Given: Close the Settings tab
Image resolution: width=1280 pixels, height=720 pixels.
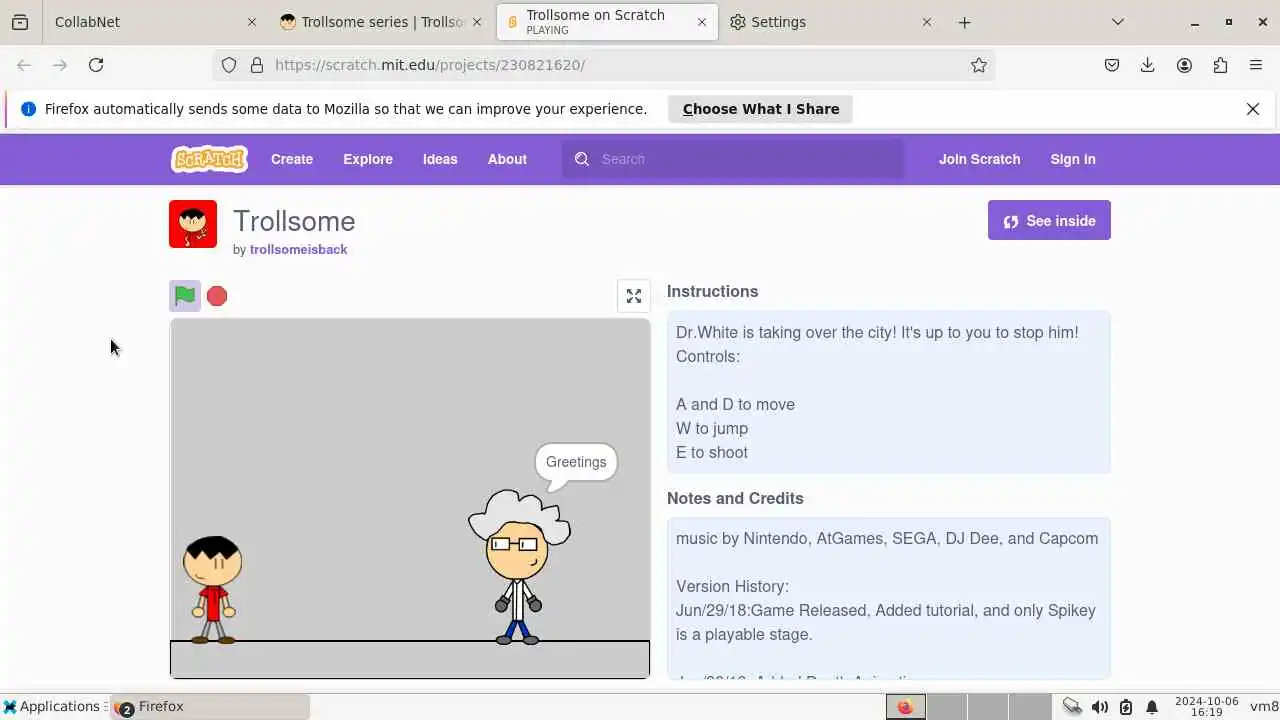Looking at the screenshot, I should (x=926, y=22).
